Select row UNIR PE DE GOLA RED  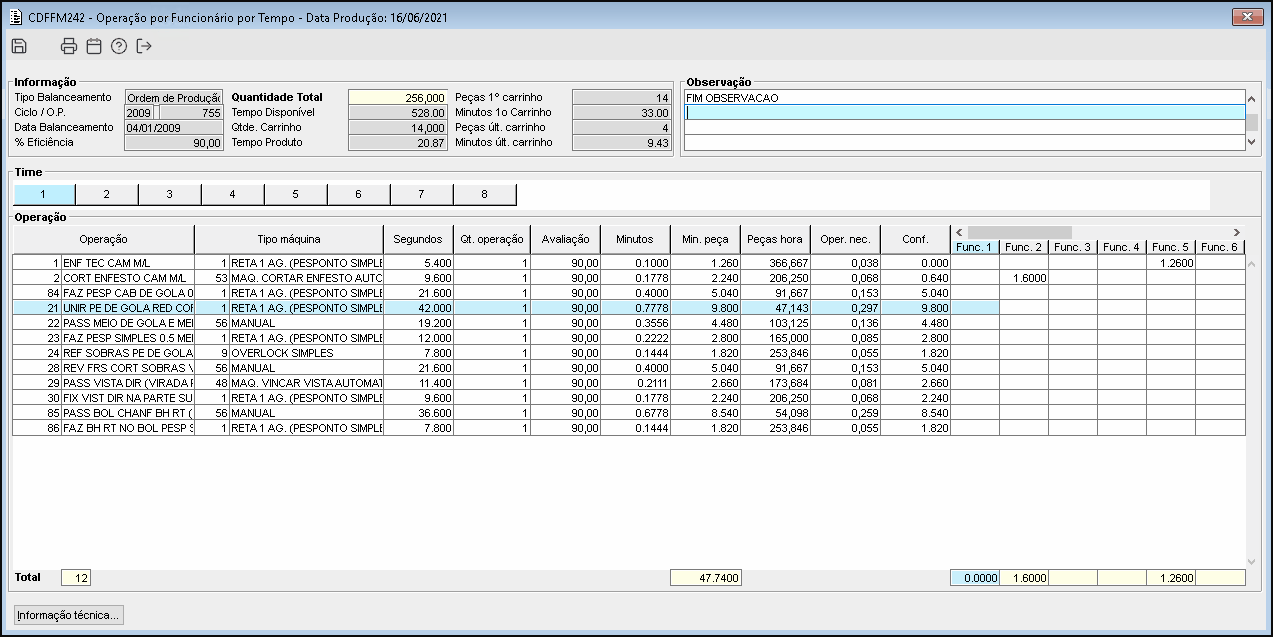pyautogui.click(x=629, y=308)
